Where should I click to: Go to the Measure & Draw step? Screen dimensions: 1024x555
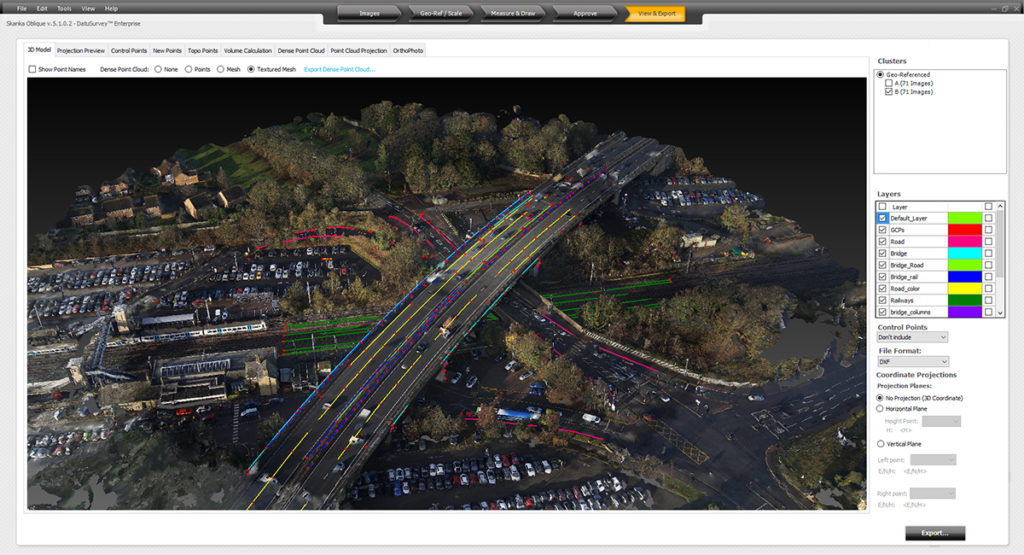tap(513, 13)
